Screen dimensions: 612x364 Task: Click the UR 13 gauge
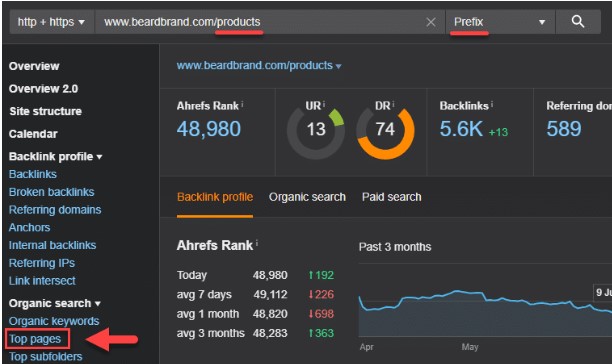click(x=316, y=130)
